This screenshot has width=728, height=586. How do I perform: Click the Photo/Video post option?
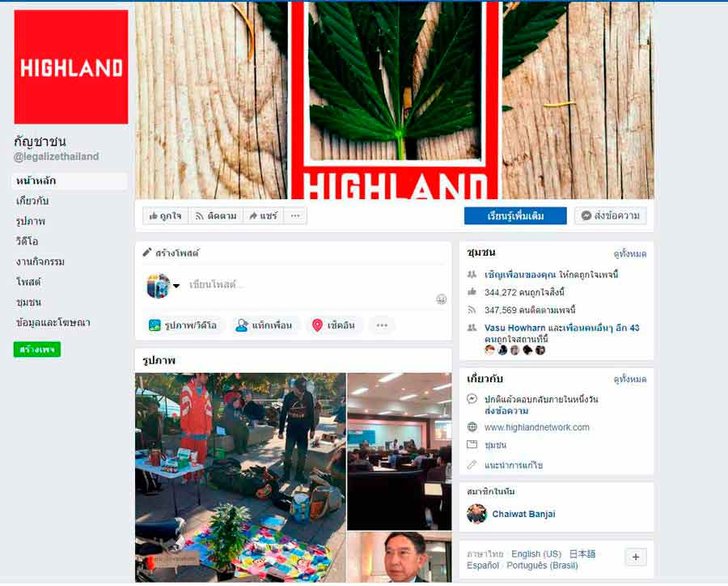coord(183,326)
